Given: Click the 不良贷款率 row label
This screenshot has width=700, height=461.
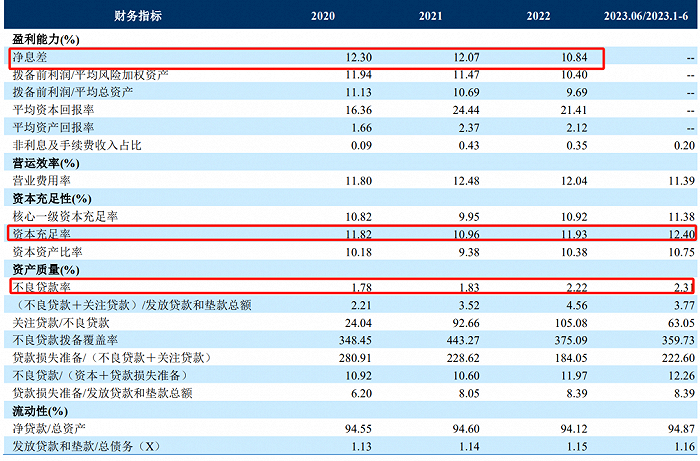Looking at the screenshot, I should pos(42,287).
